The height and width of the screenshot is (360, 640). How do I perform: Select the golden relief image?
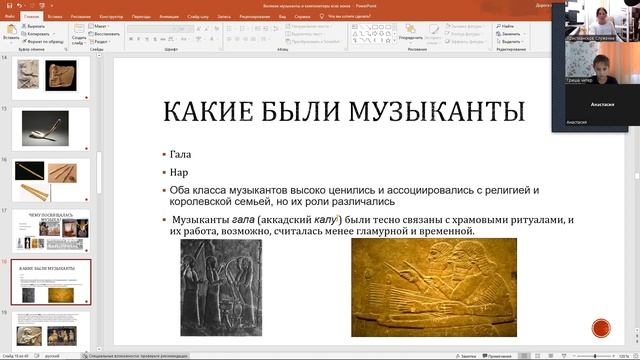434,287
